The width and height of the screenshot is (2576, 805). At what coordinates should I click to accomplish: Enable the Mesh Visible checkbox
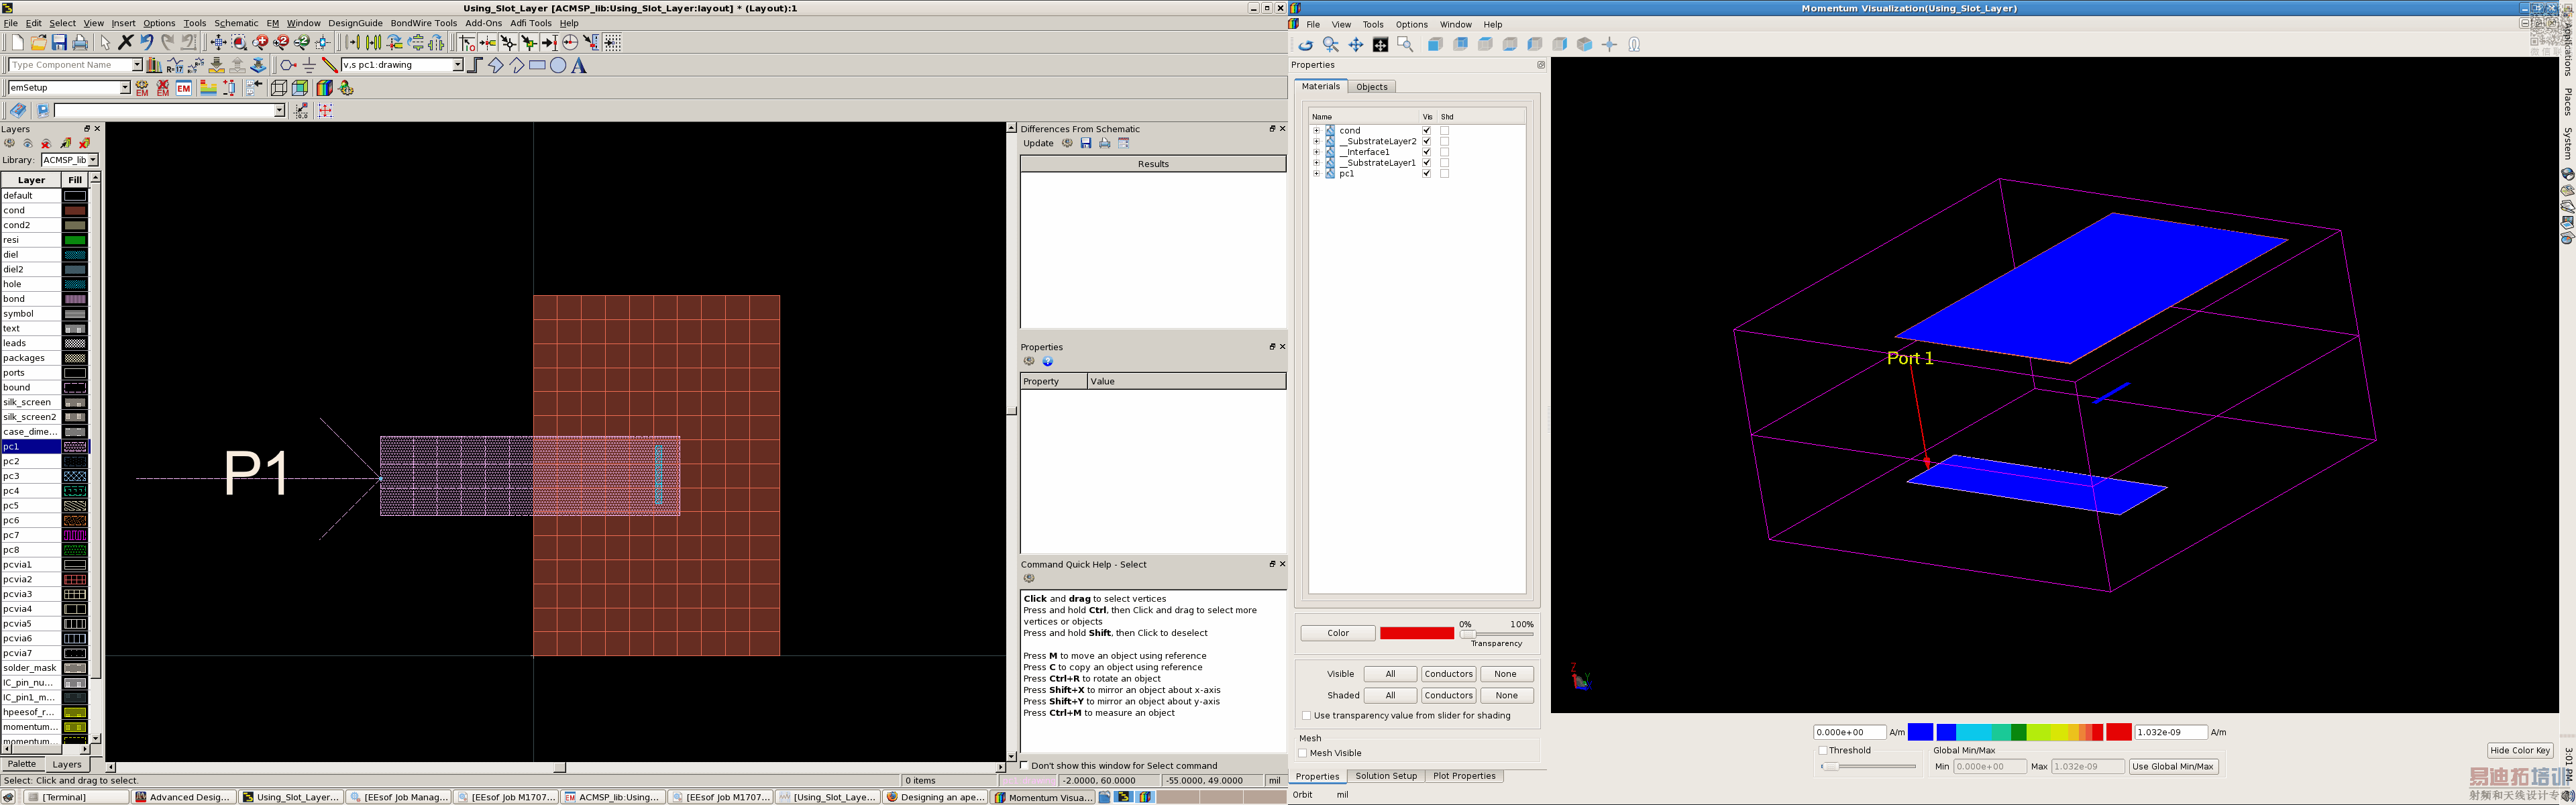point(1303,753)
